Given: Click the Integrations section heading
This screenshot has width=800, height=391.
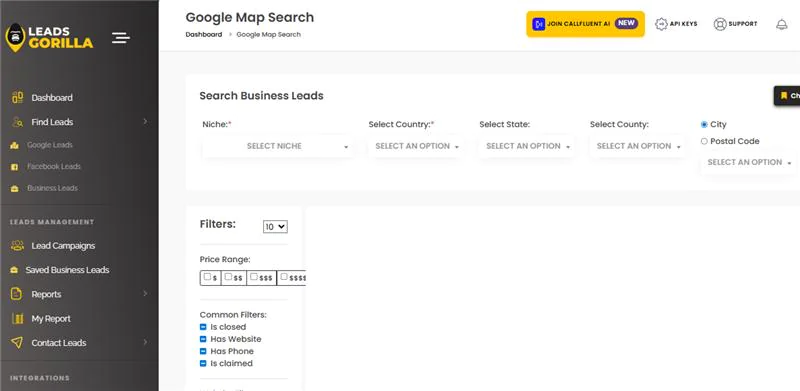Looking at the screenshot, I should (x=40, y=378).
